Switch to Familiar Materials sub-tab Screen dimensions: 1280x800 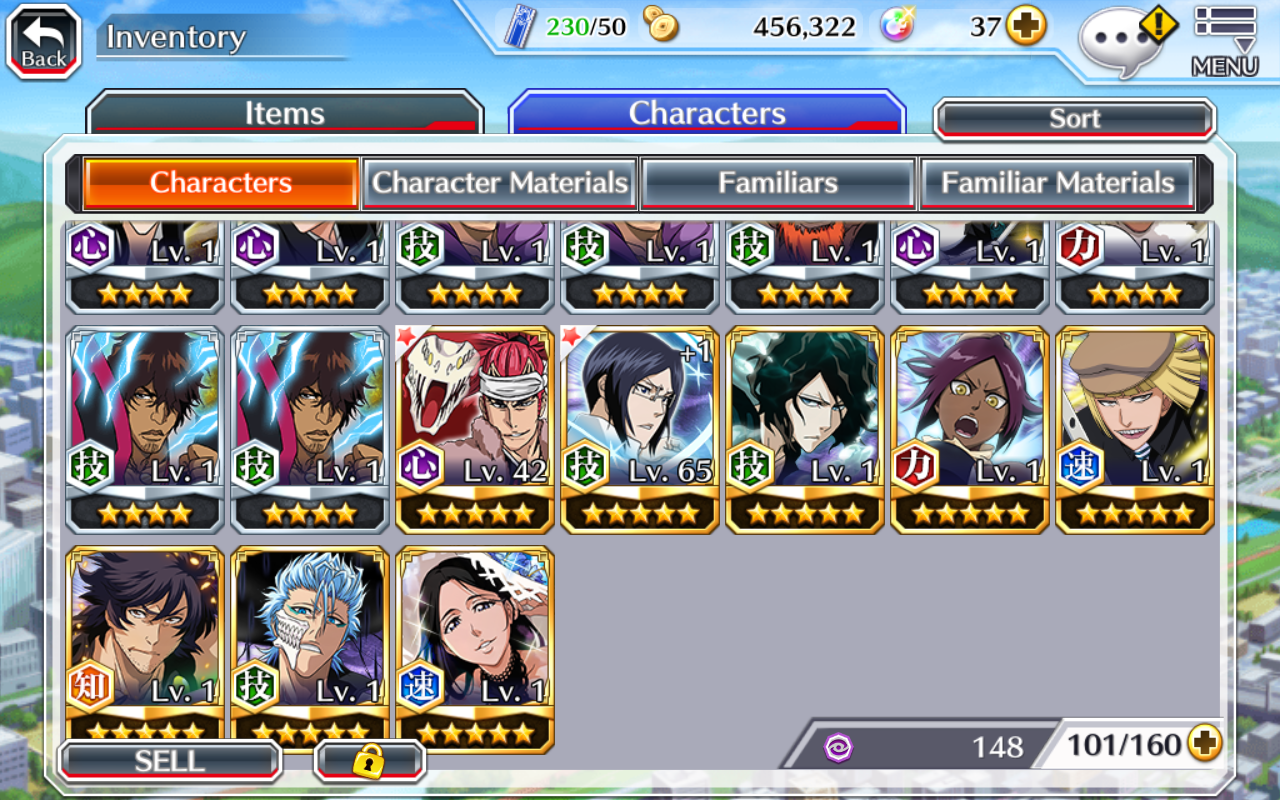tap(1057, 183)
